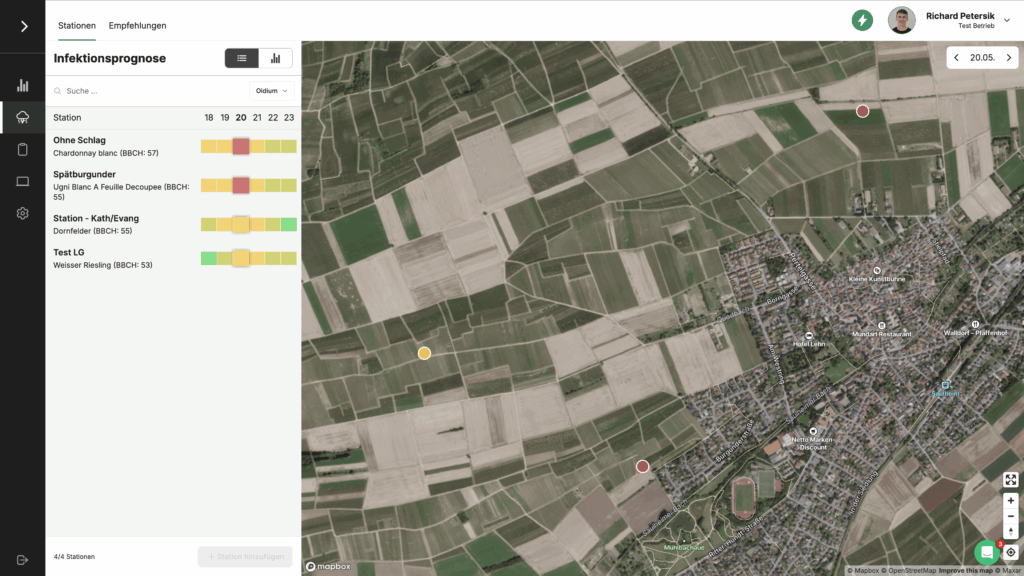This screenshot has height=576, width=1024.
Task: Switch to the Empfehlungen tab
Action: click(138, 25)
